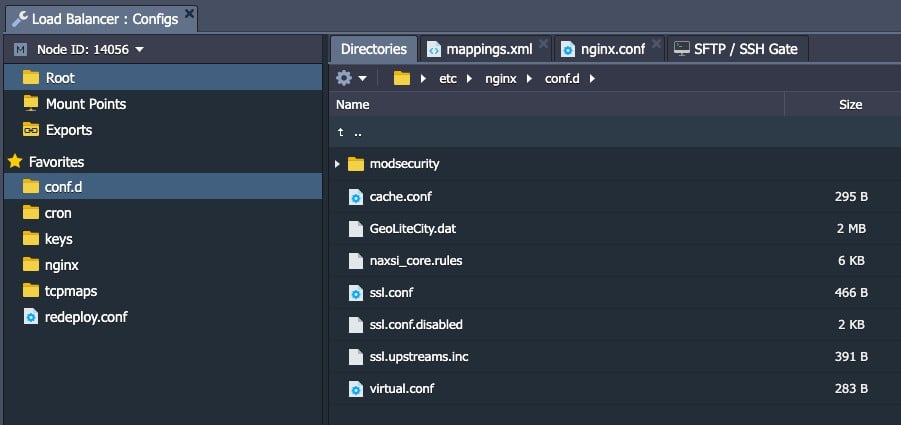Click the redeploy.conf file gear icon
This screenshot has width=901, height=425.
click(x=31, y=316)
